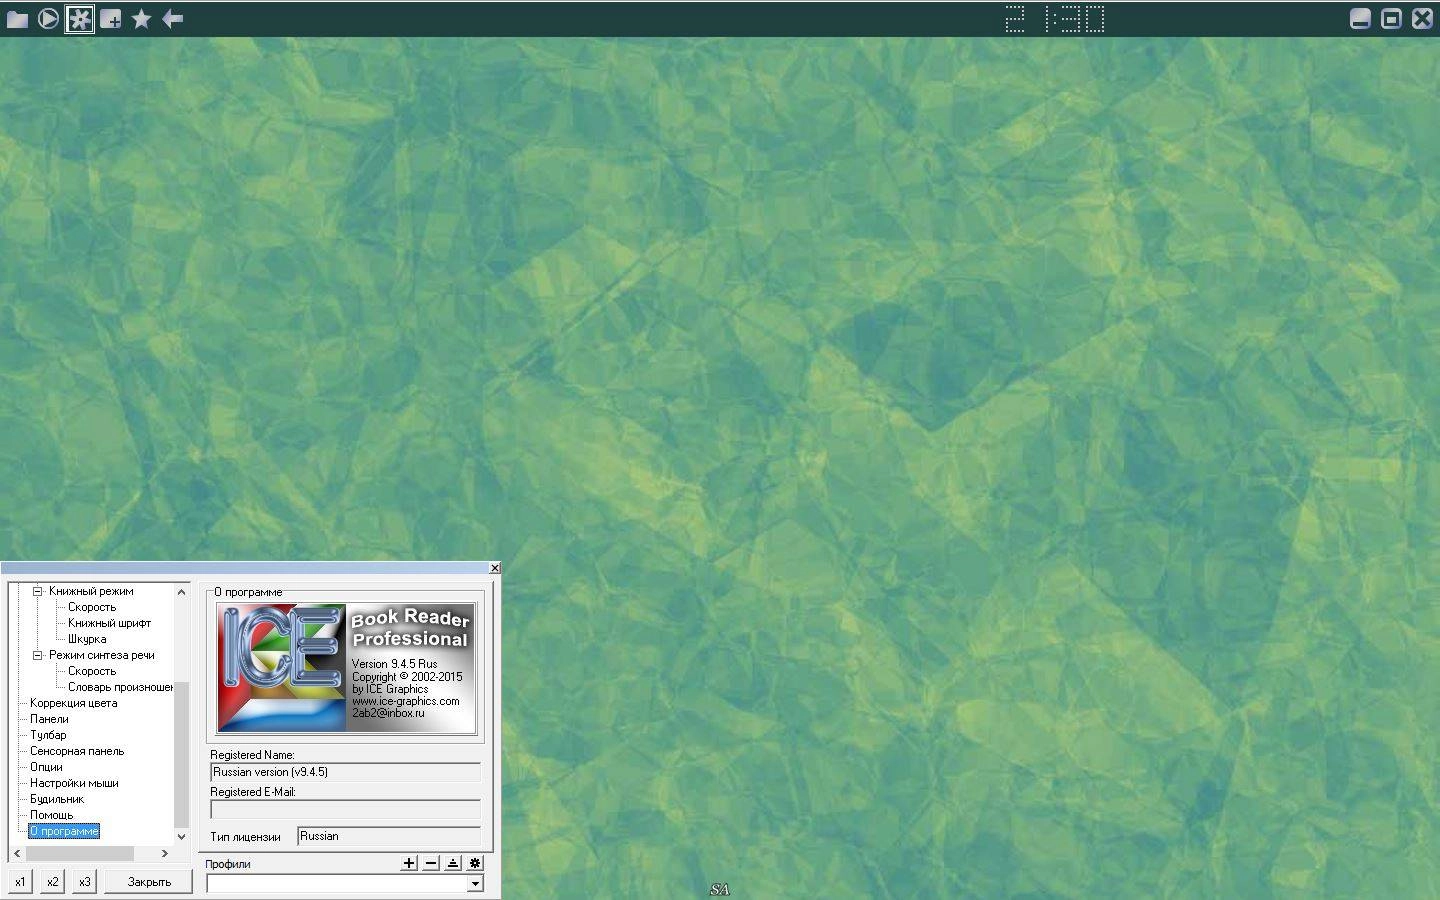The image size is (1440, 900).
Task: Click the Registered Name field
Action: click(x=345, y=772)
